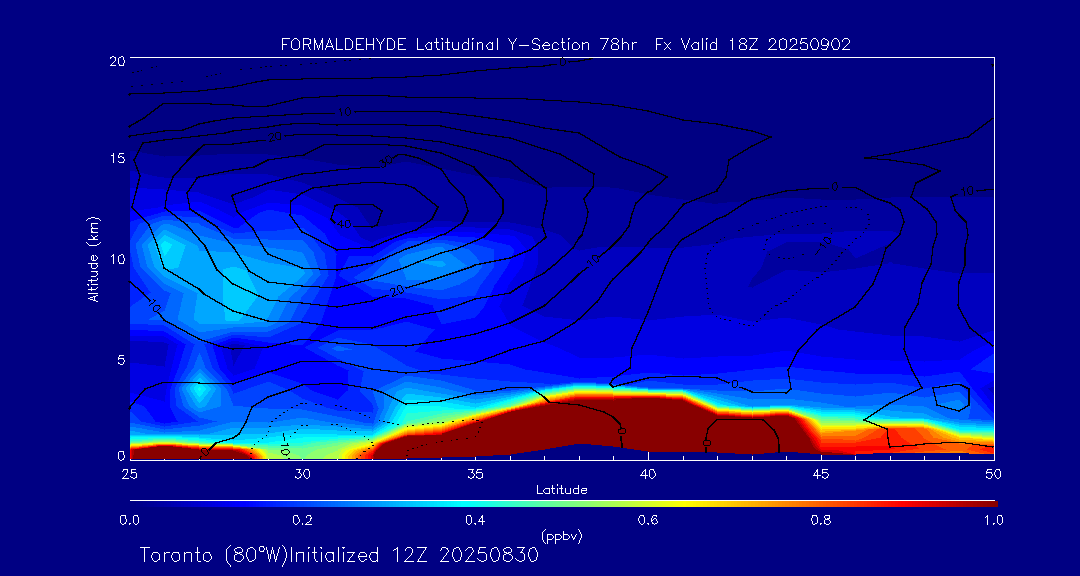The height and width of the screenshot is (576, 1080).
Task: Click the dark red end of colorbar
Action: [985, 502]
